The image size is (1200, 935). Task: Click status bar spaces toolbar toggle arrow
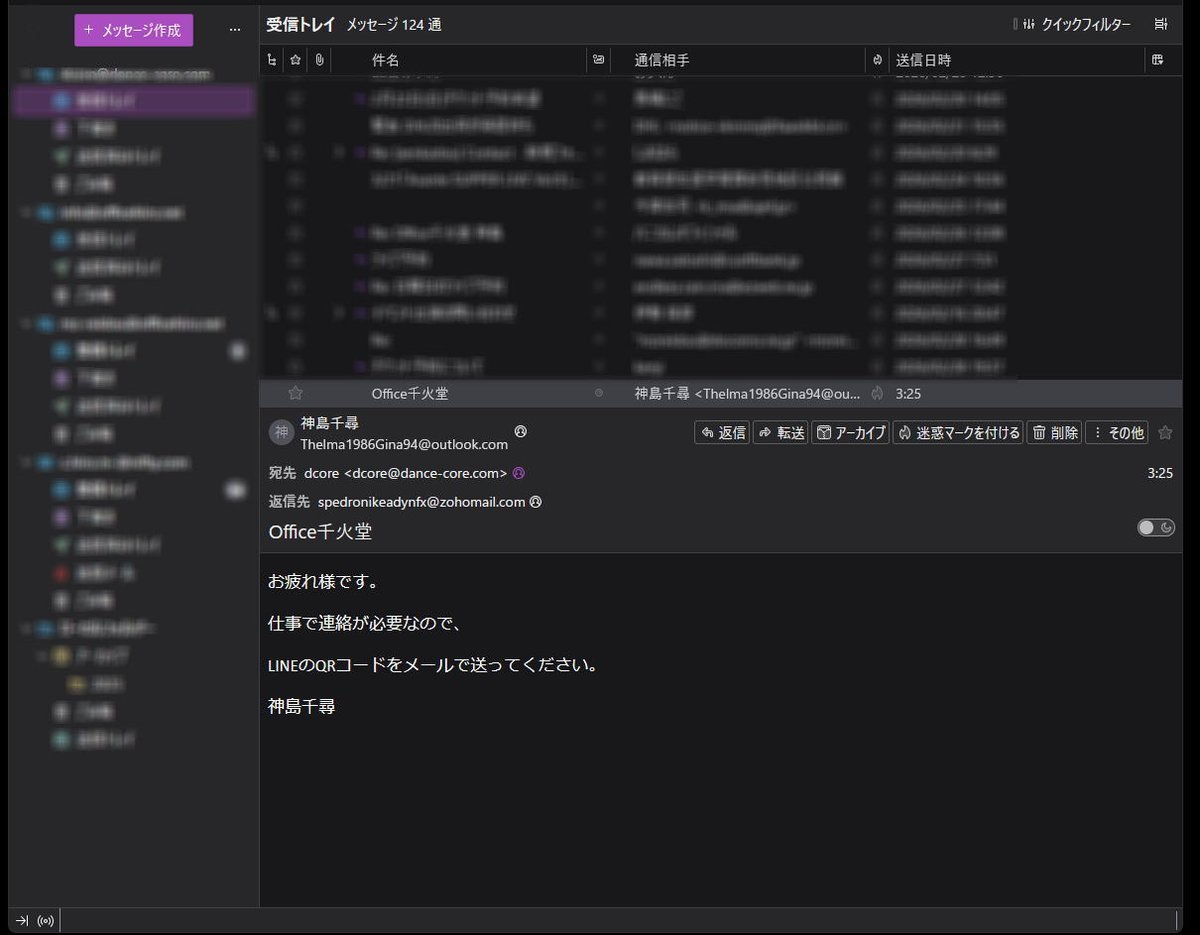pyautogui.click(x=22, y=920)
